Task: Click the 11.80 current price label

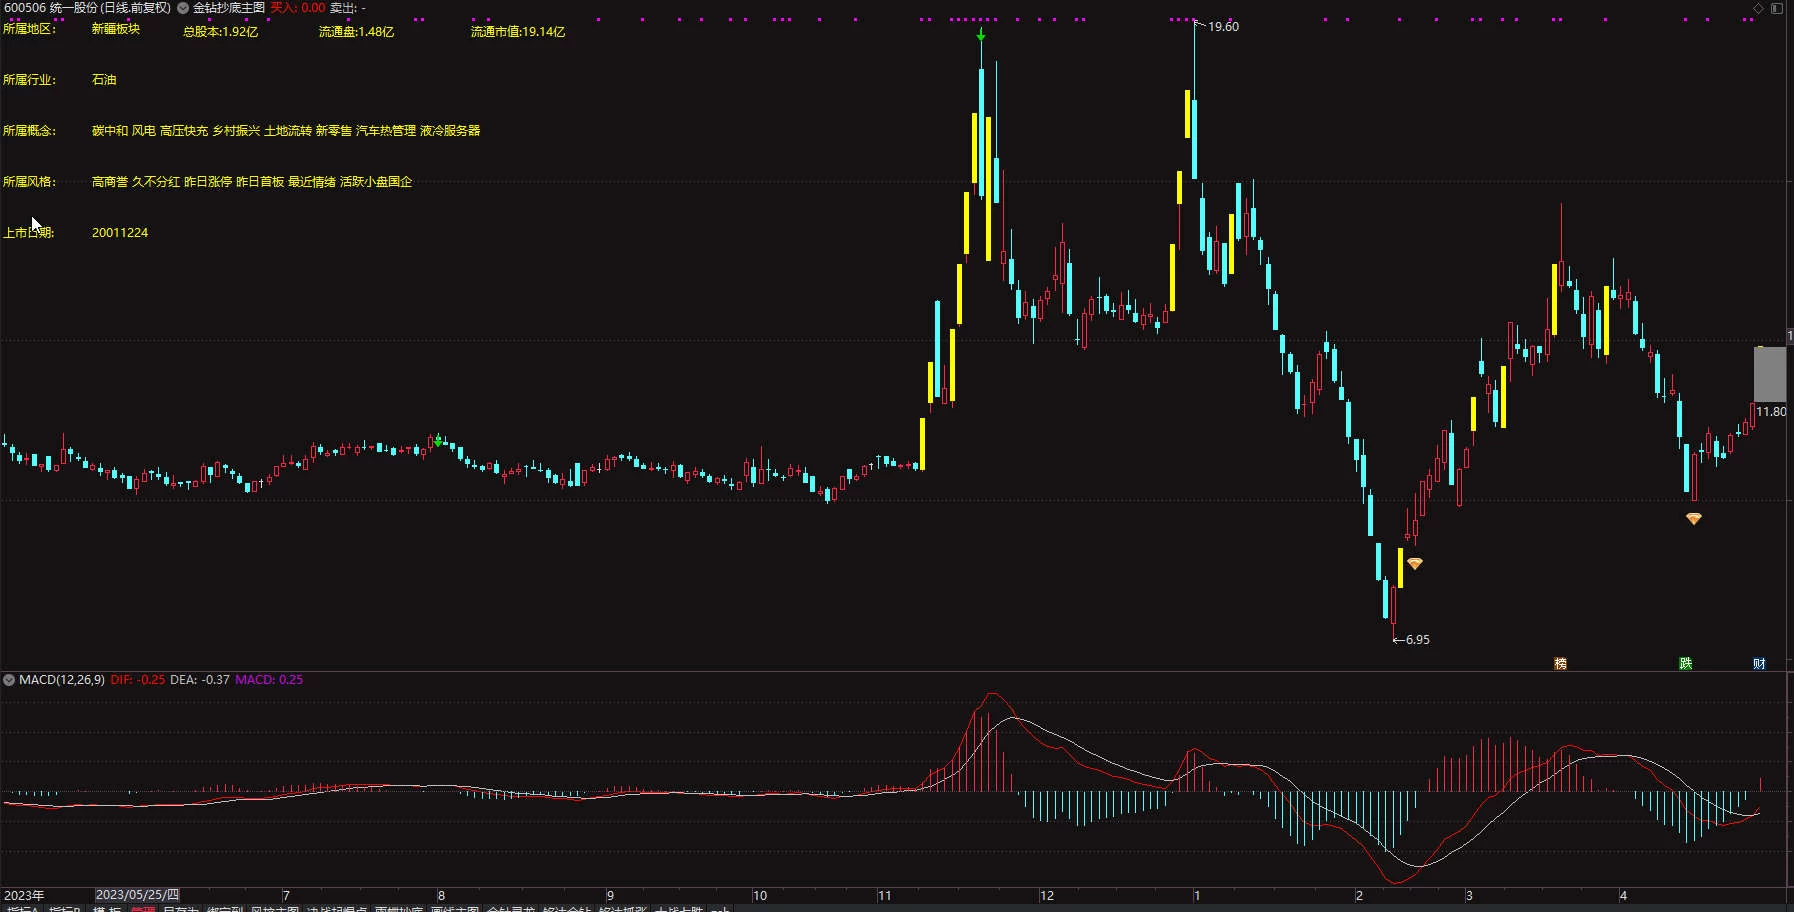Action: (1771, 412)
